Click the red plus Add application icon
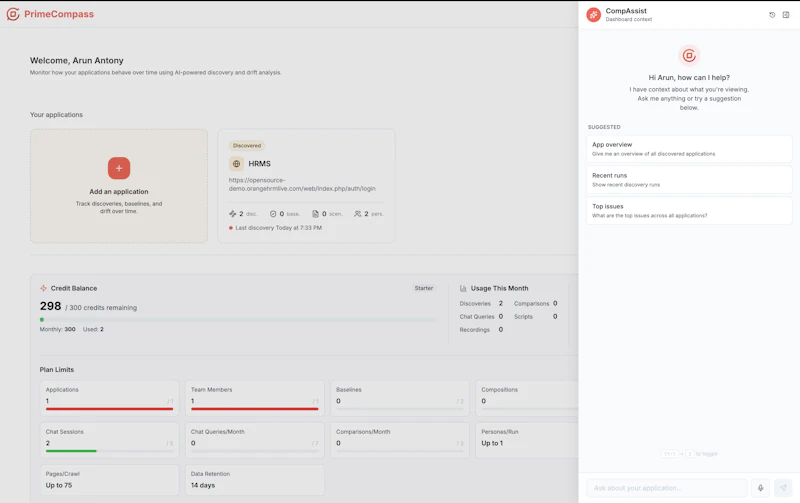Viewport: 800px width, 503px height. point(119,168)
